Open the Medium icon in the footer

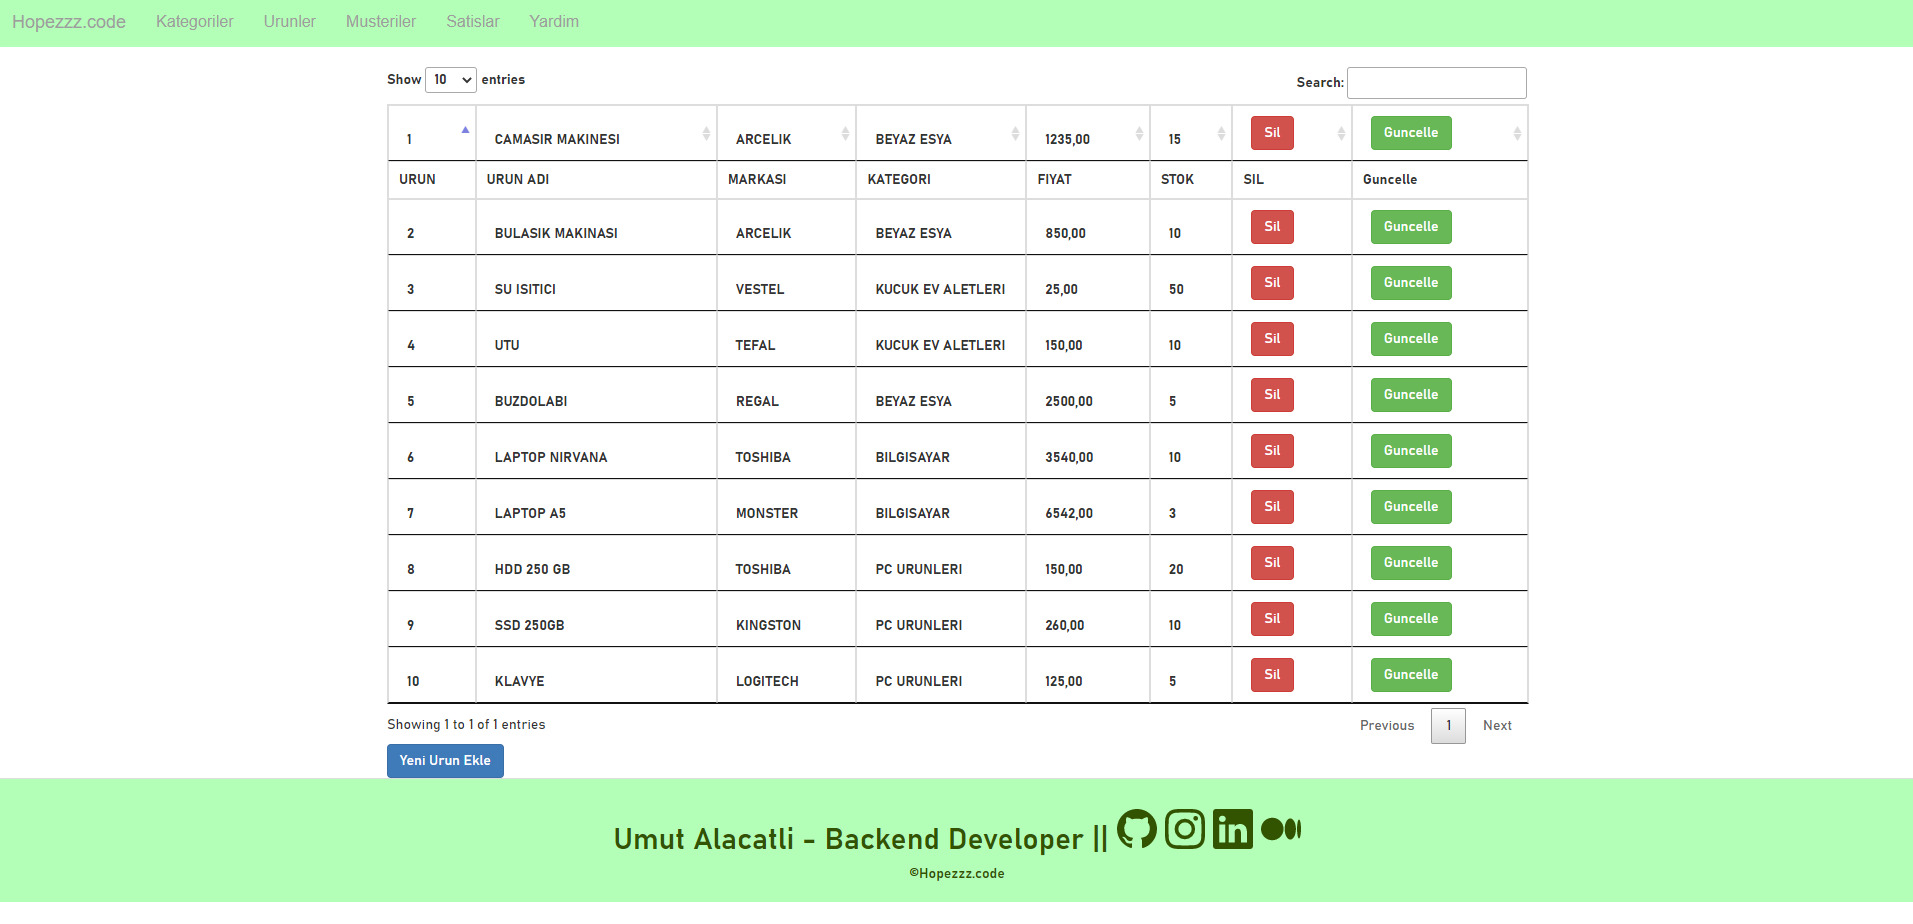(x=1280, y=828)
